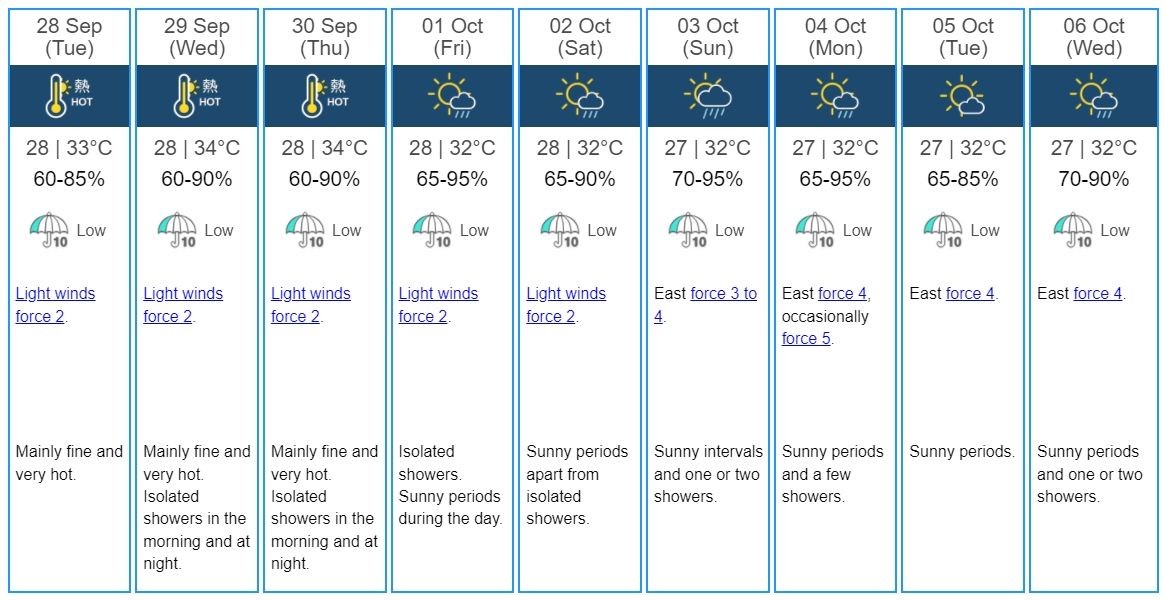This screenshot has height=601, width=1165.
Task: Select the 29 Sep (Wed) date header
Action: (x=197, y=37)
